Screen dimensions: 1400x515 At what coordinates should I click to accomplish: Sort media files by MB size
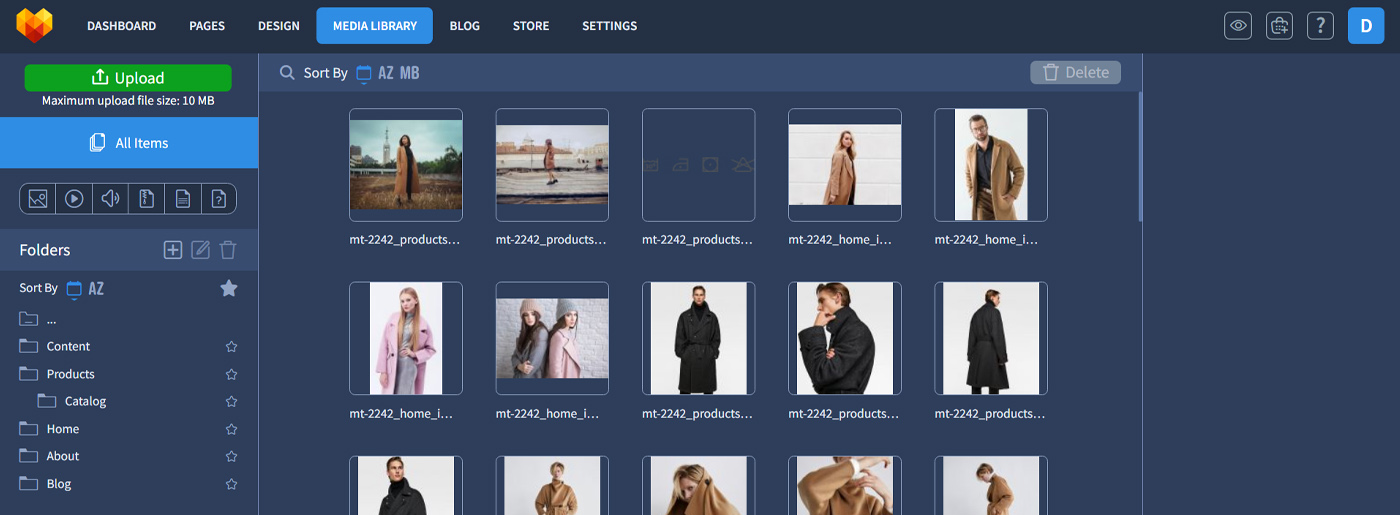(x=410, y=73)
